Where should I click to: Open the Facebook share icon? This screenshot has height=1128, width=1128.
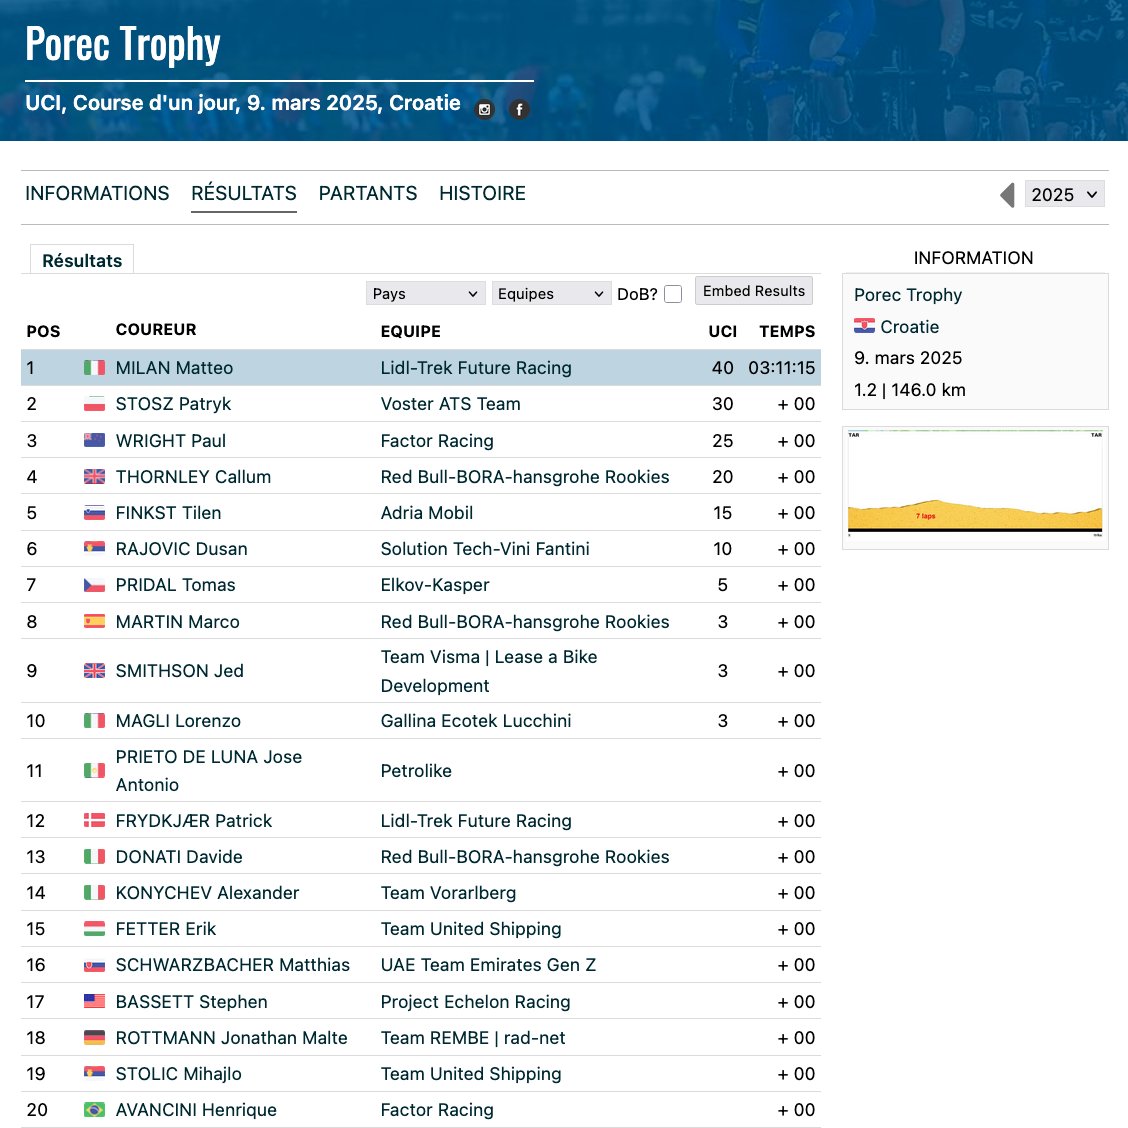[x=519, y=109]
